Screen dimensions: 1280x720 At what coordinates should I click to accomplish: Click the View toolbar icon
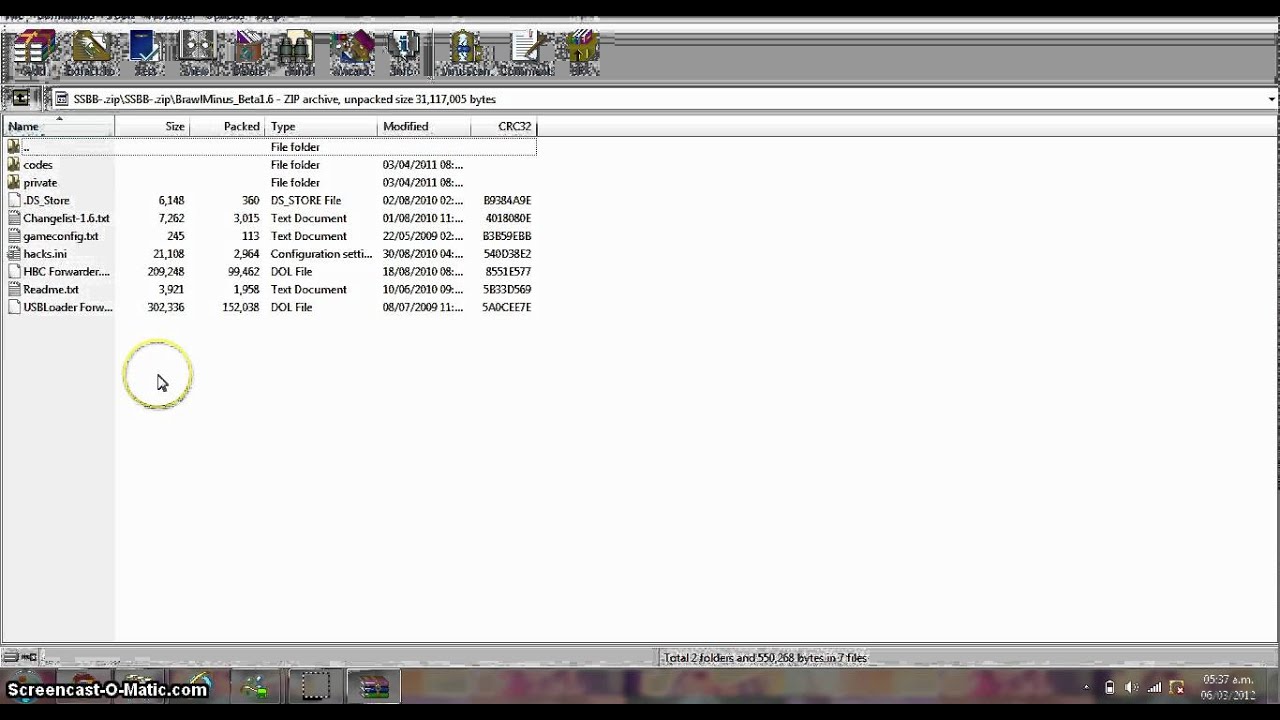click(x=196, y=52)
